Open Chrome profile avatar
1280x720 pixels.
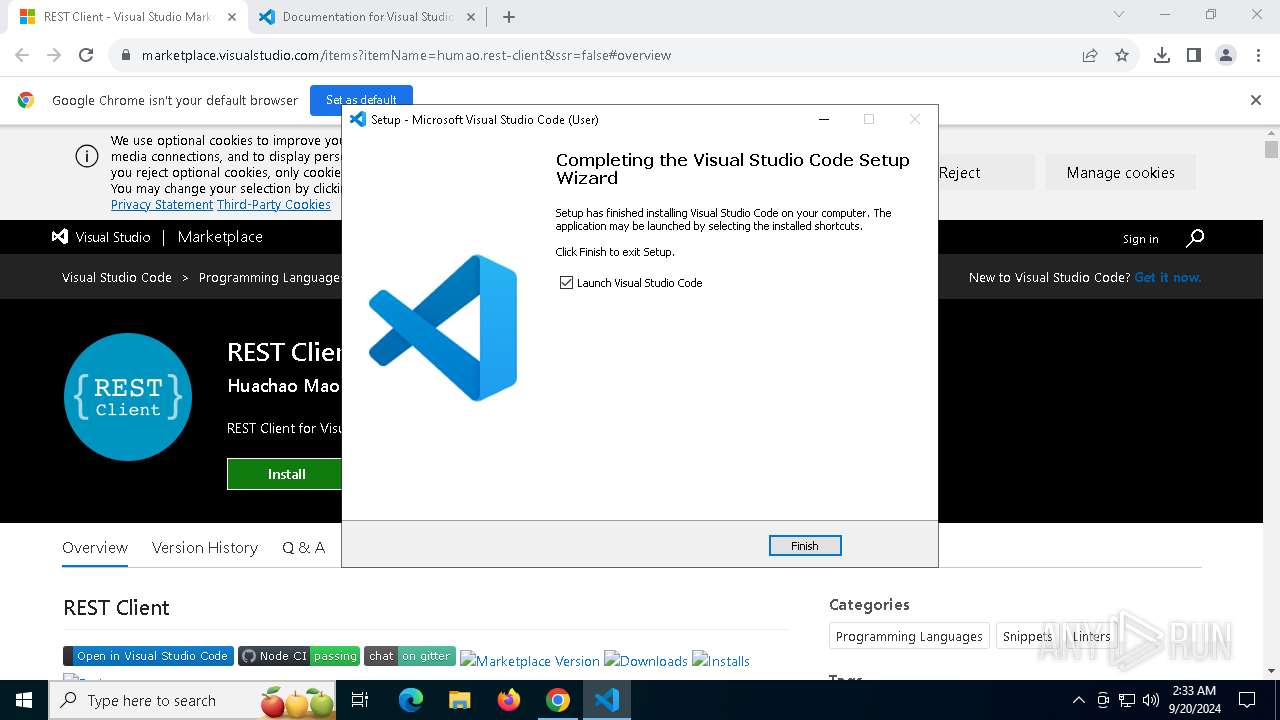1226,55
